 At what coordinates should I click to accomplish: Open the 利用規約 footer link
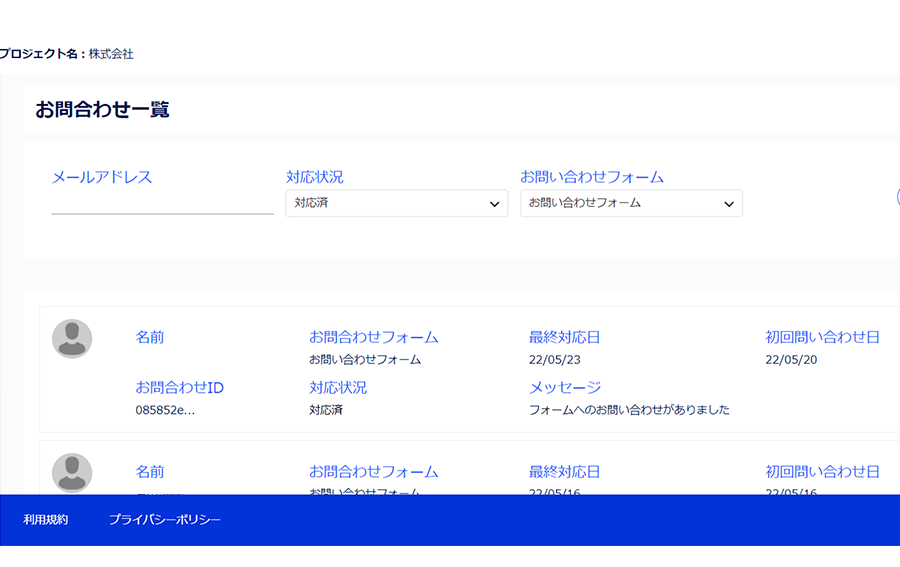pyautogui.click(x=46, y=520)
